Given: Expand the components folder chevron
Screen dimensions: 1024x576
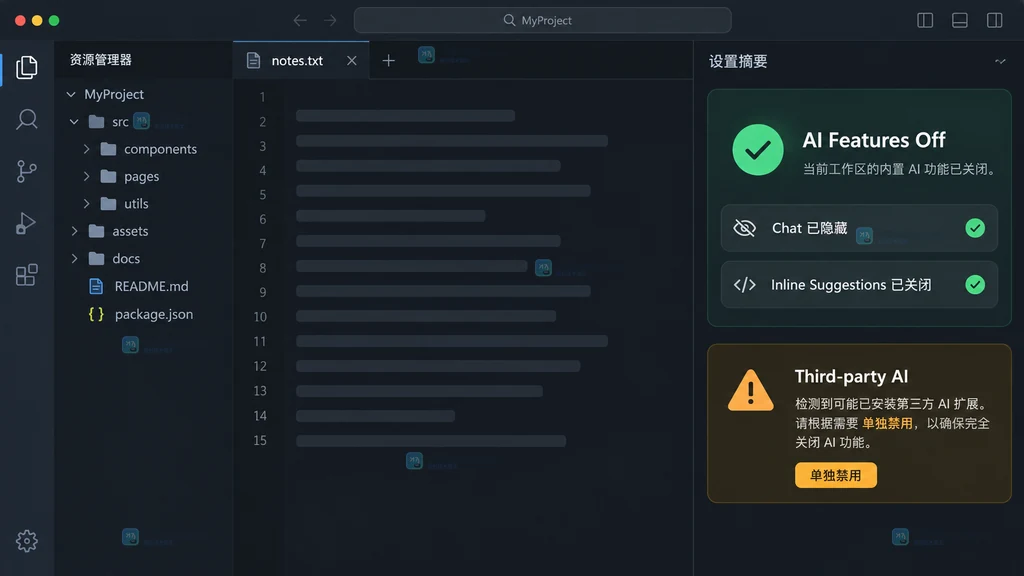Looking at the screenshot, I should (x=86, y=149).
